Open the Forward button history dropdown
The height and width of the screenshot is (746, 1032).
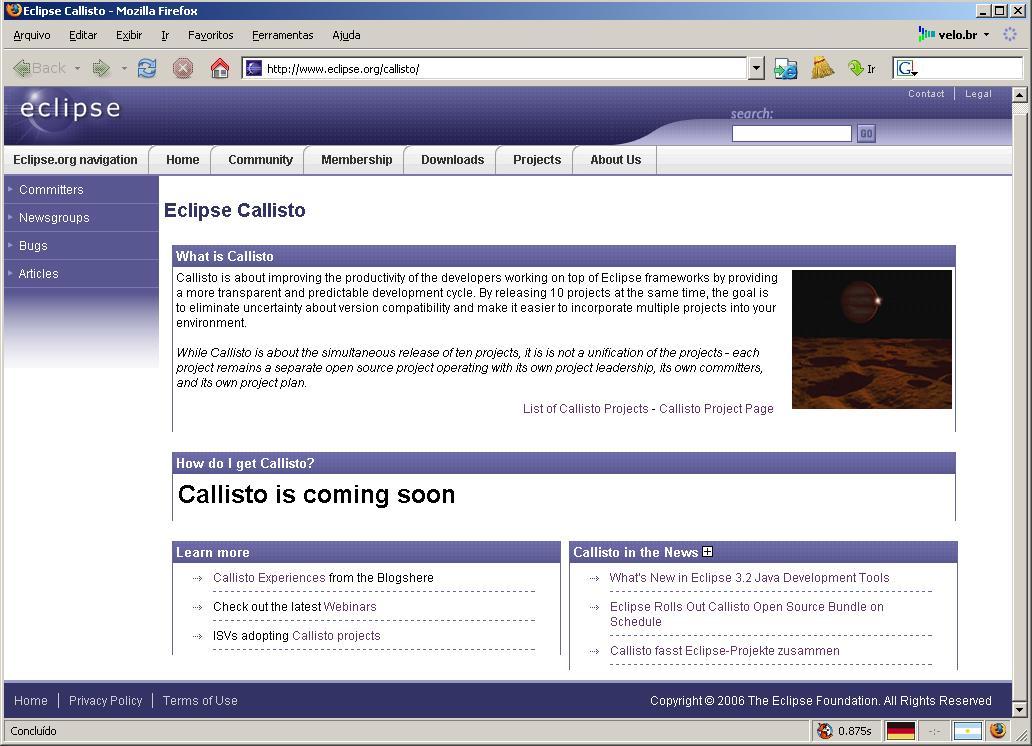point(124,68)
